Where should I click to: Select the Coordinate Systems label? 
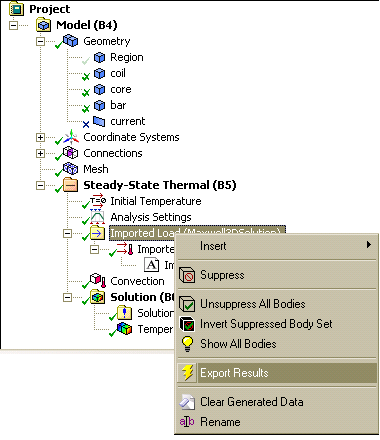131,137
